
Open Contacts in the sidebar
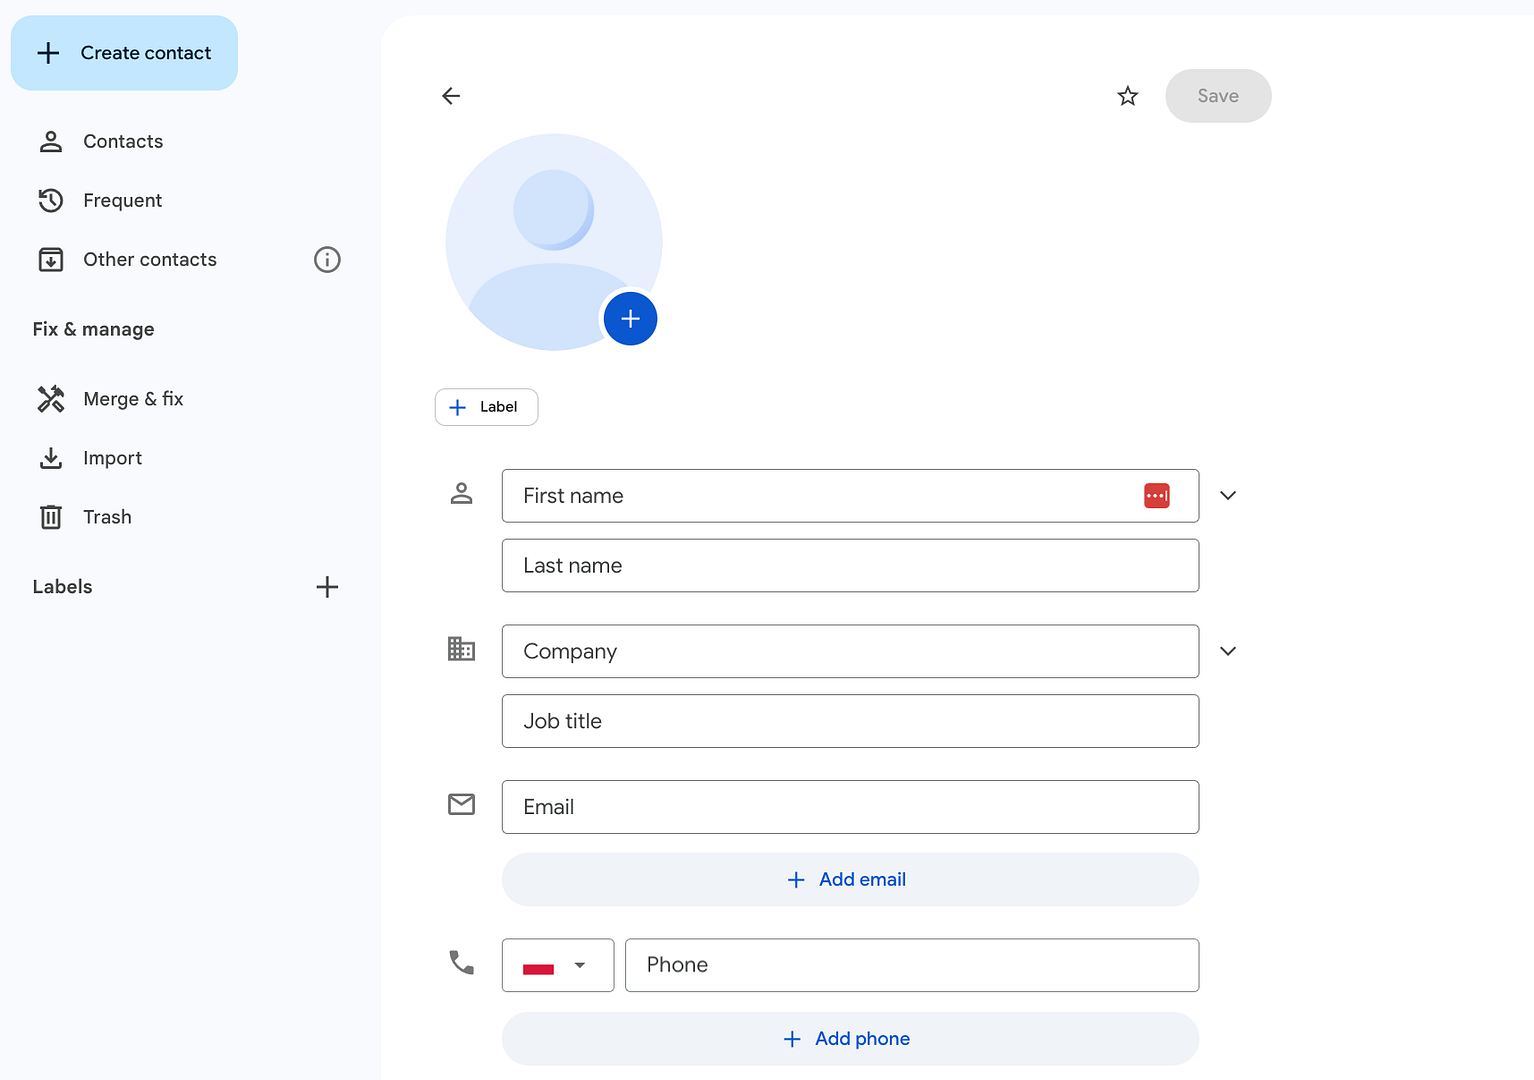point(122,142)
